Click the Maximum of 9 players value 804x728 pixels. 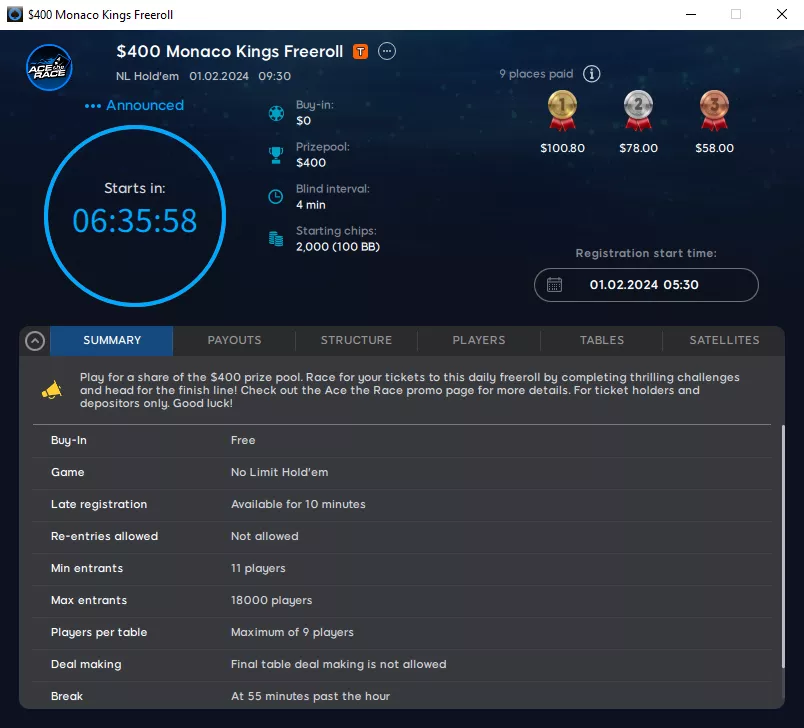[292, 632]
